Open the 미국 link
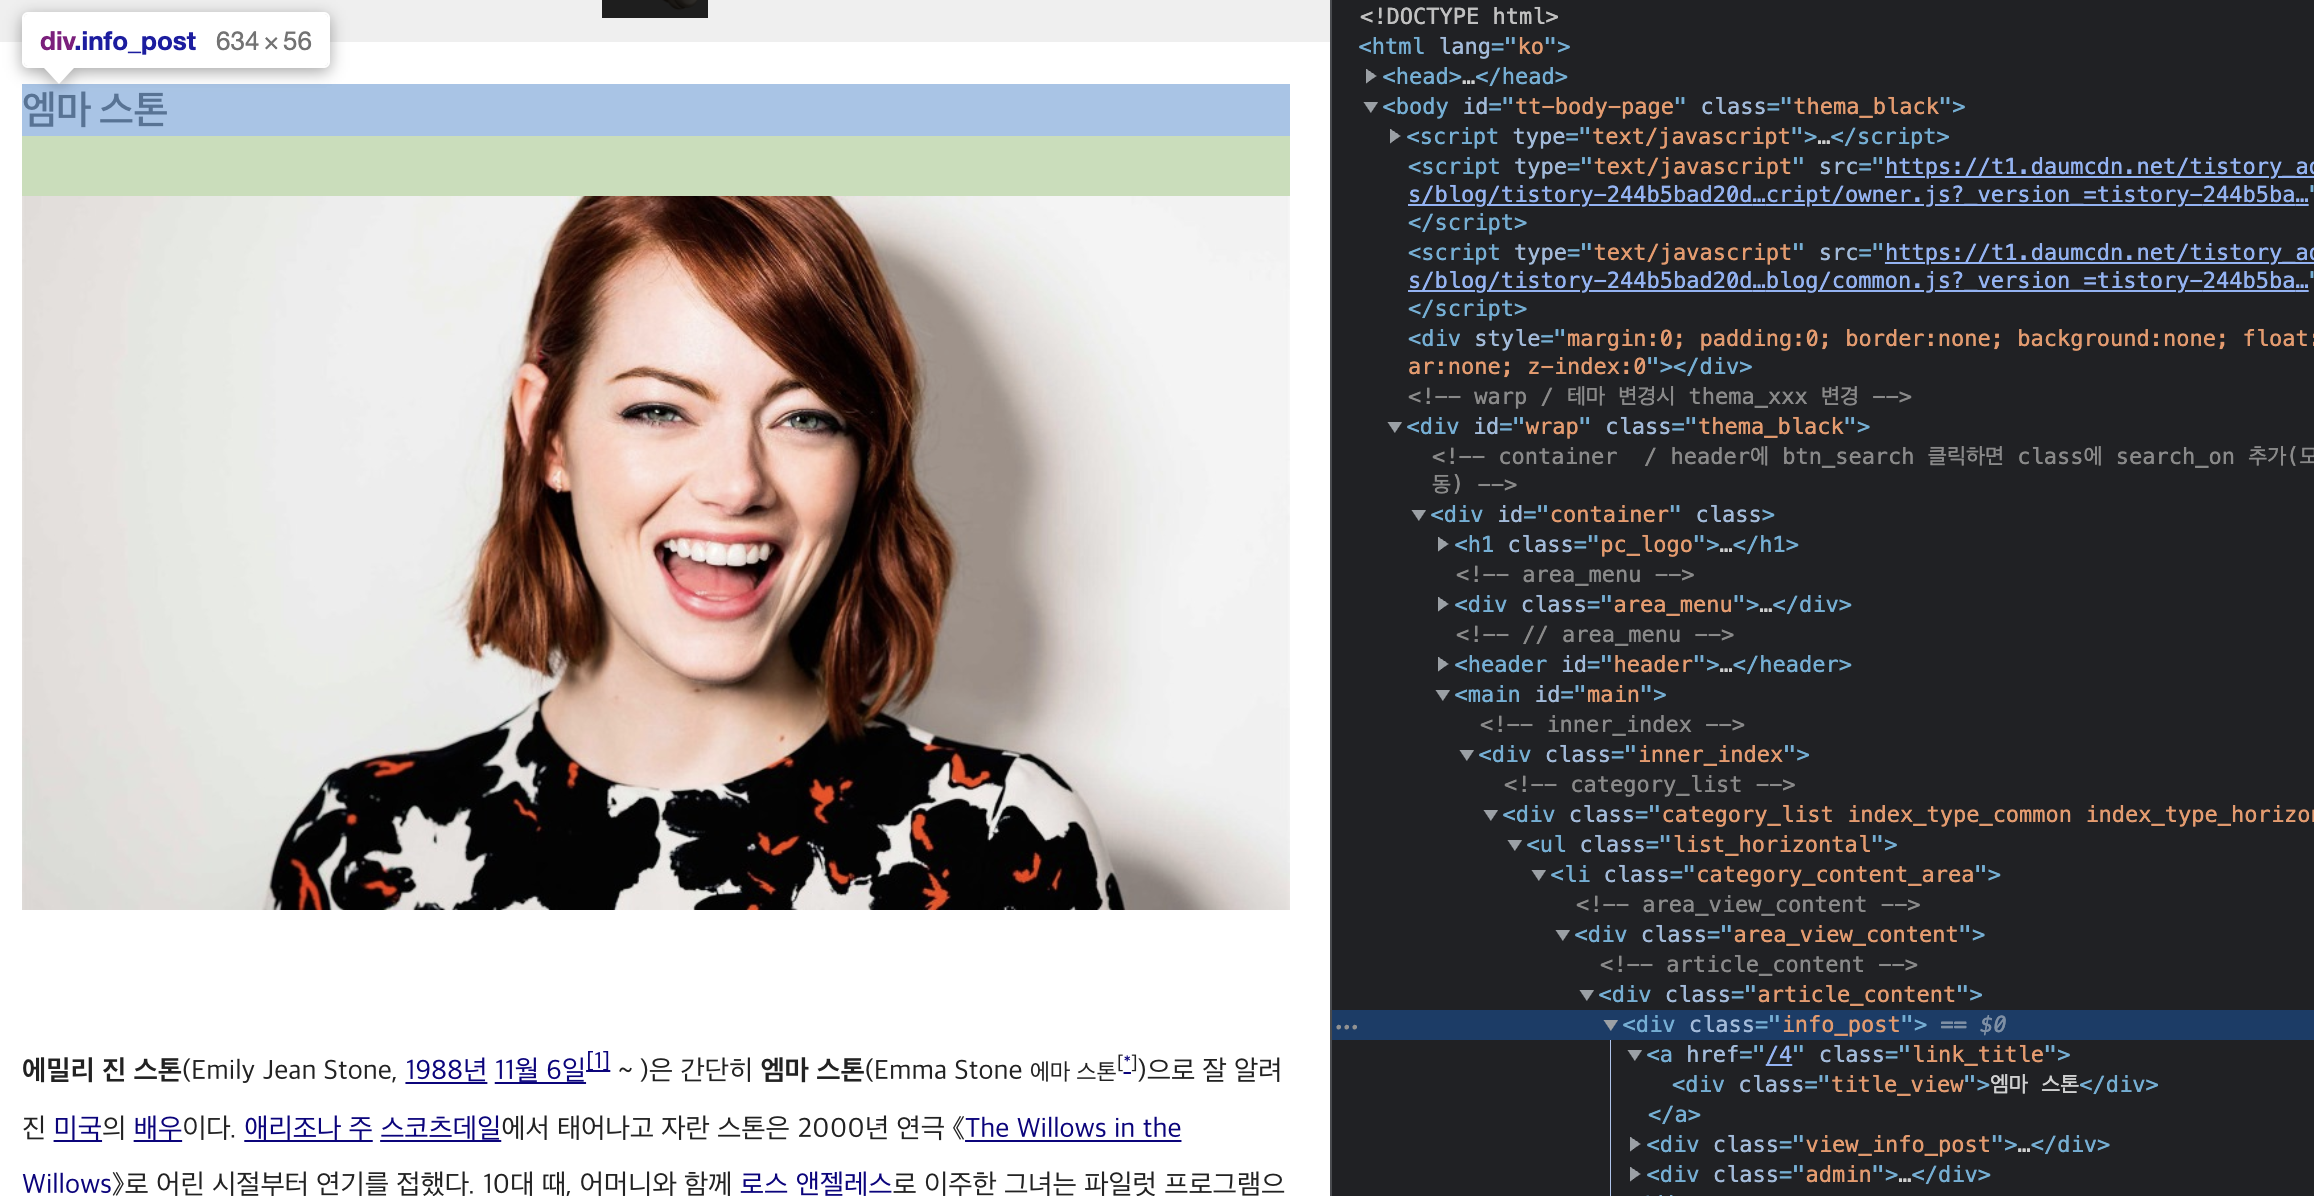Screen dimensions: 2314x1196 pos(78,1128)
